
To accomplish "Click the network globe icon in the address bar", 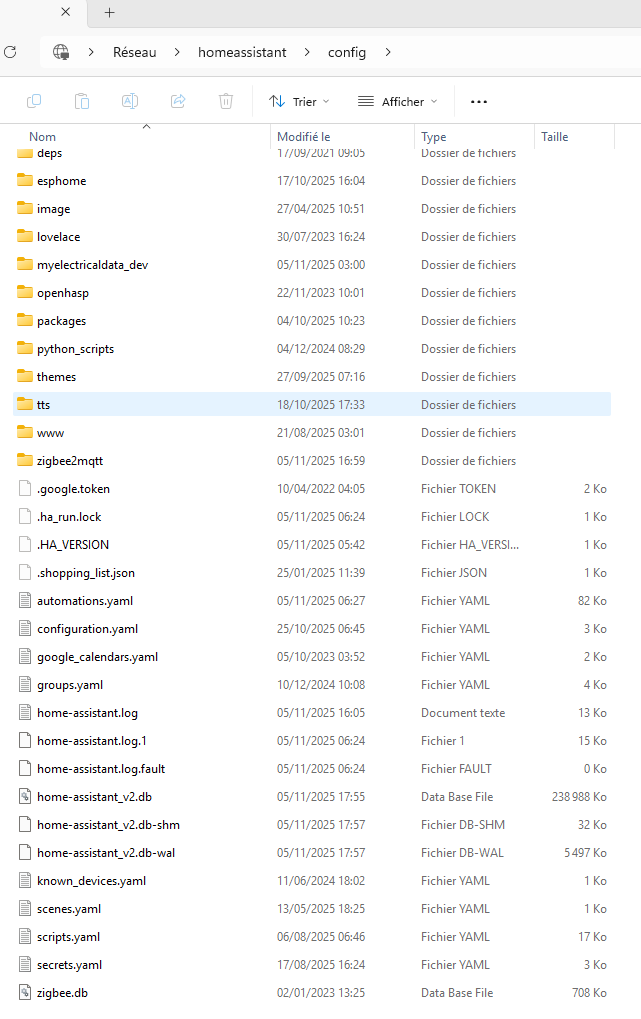I will pos(61,52).
